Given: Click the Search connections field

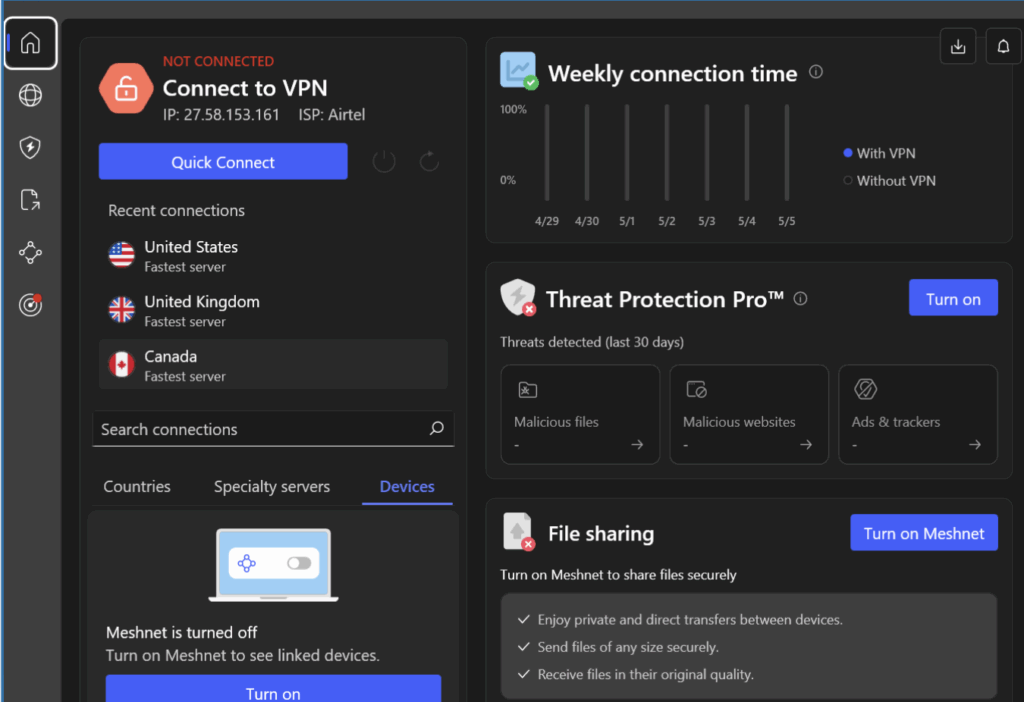Looking at the screenshot, I should click(273, 429).
